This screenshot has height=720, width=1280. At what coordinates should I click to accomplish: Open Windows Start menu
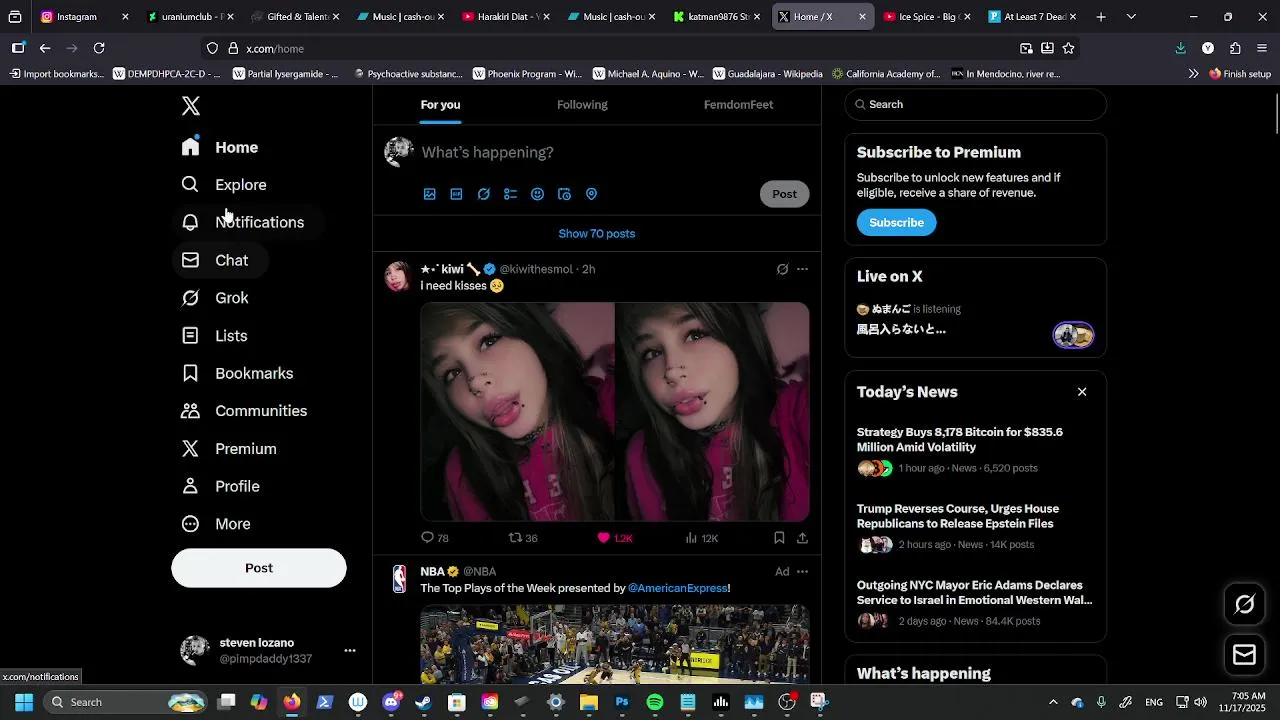pos(24,702)
